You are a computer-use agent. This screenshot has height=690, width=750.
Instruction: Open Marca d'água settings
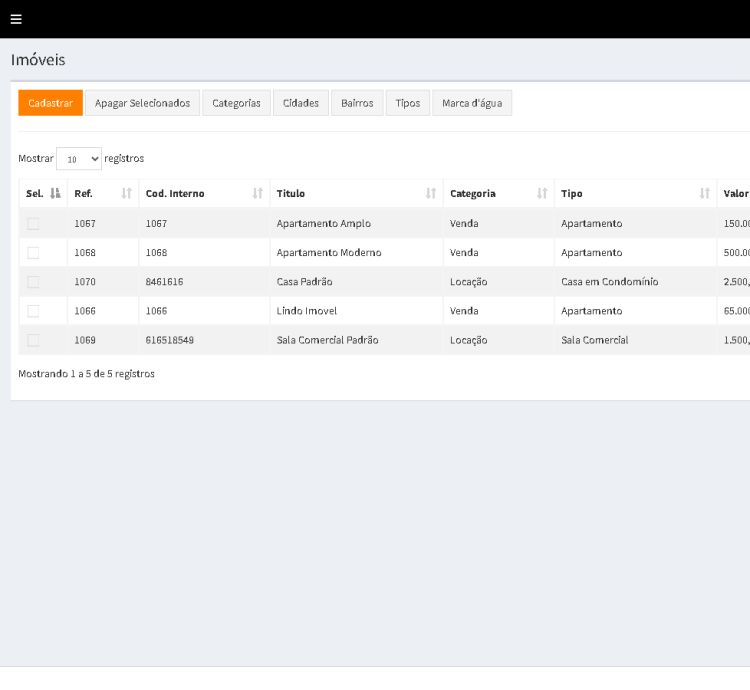click(472, 103)
